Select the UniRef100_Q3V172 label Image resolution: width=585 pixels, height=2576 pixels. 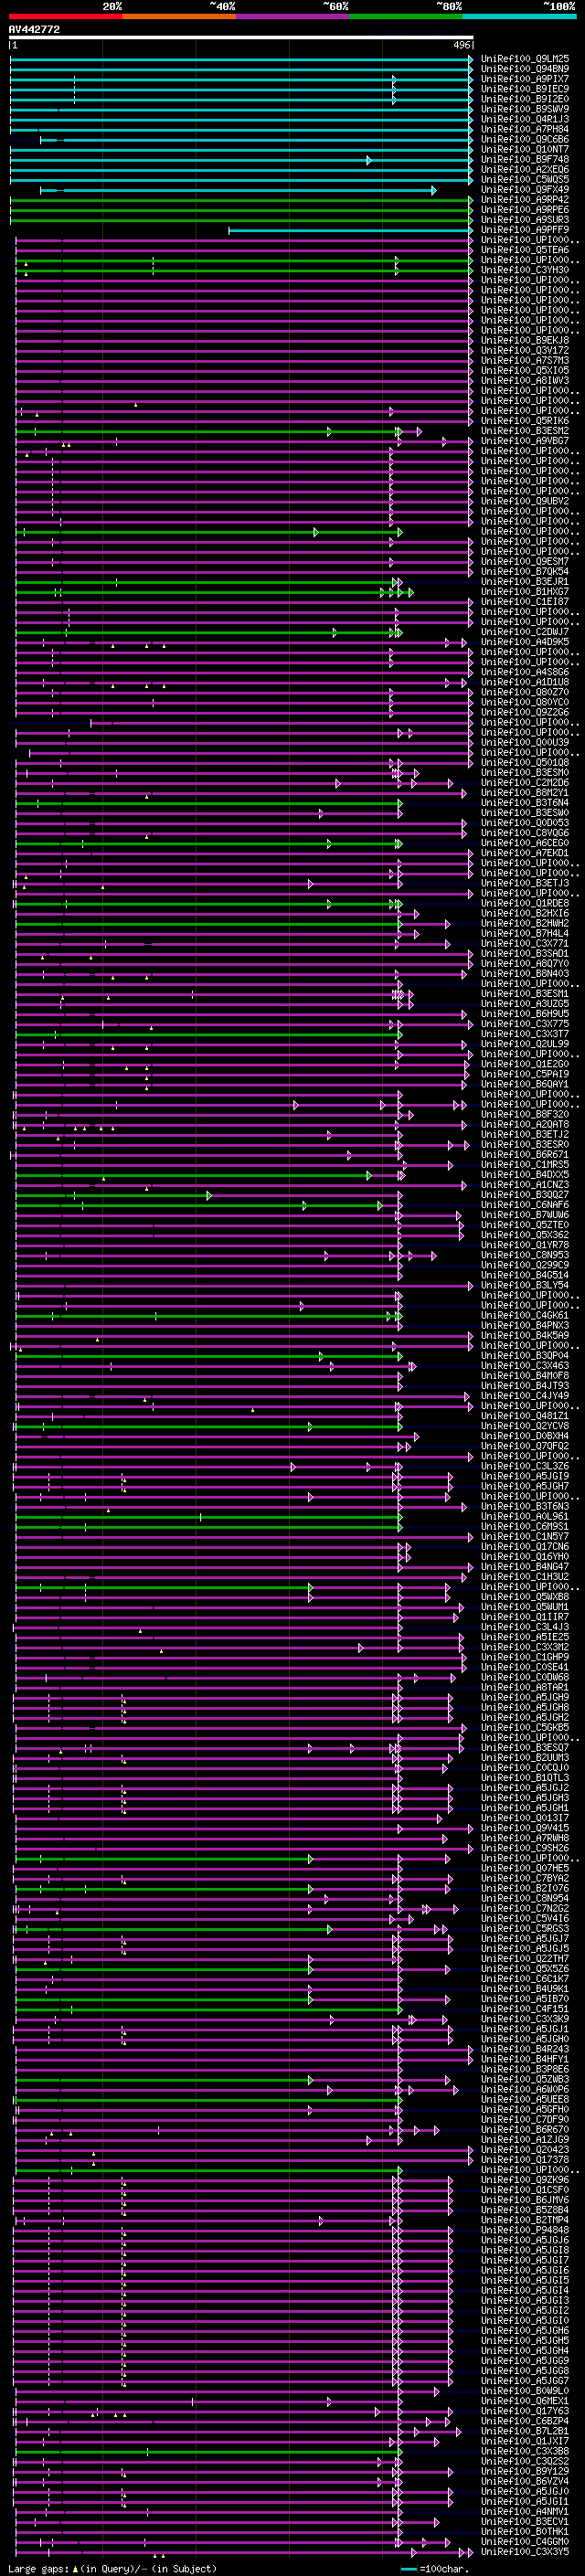[x=525, y=350]
